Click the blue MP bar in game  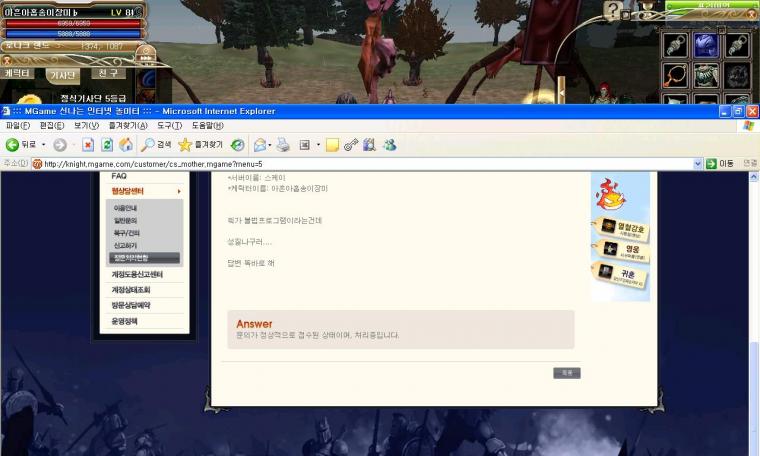coord(74,34)
